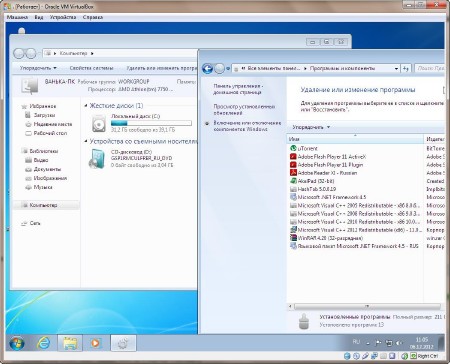Refresh the Programs and Components address bar
The height and width of the screenshot is (364, 450).
[x=406, y=68]
